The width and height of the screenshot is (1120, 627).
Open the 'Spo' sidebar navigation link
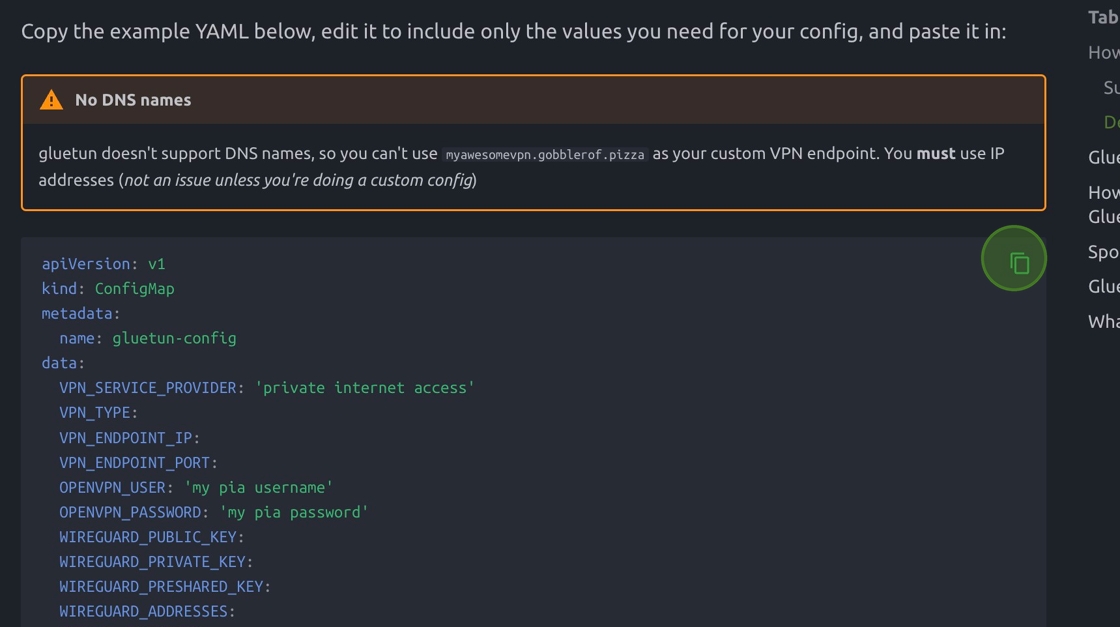1104,251
